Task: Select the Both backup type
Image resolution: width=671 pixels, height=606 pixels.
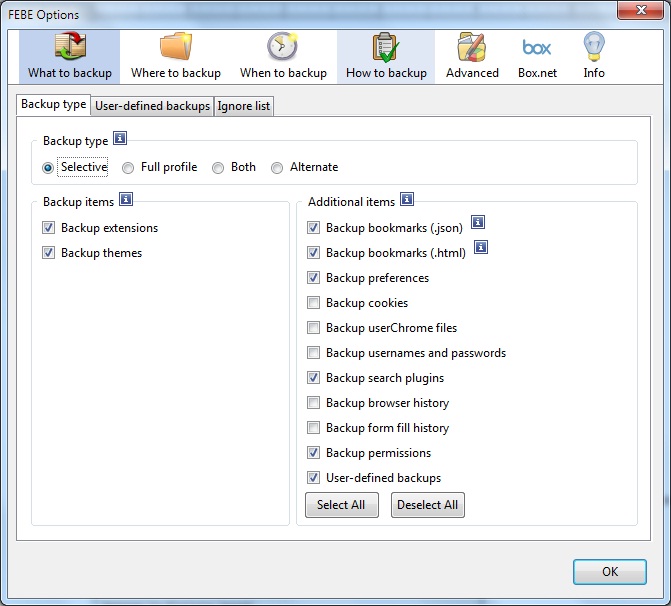Action: click(x=218, y=168)
